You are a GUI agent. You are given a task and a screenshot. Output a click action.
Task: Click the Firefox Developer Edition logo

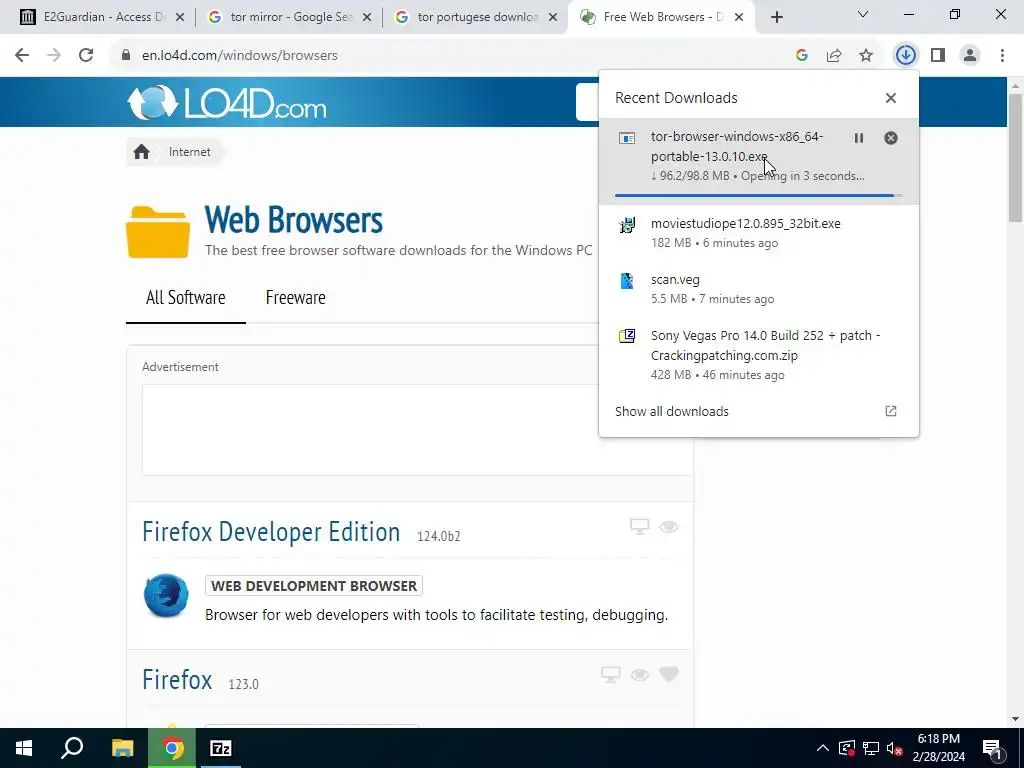pos(166,596)
